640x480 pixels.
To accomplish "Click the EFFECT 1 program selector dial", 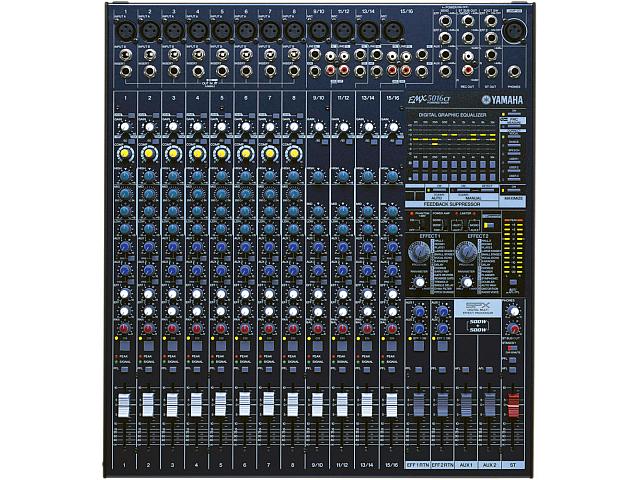I will [419, 251].
